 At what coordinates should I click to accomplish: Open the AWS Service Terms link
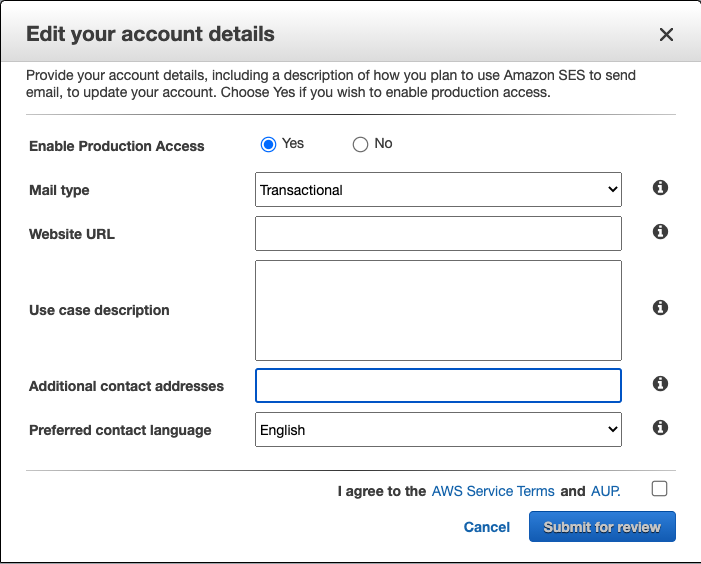pyautogui.click(x=493, y=491)
